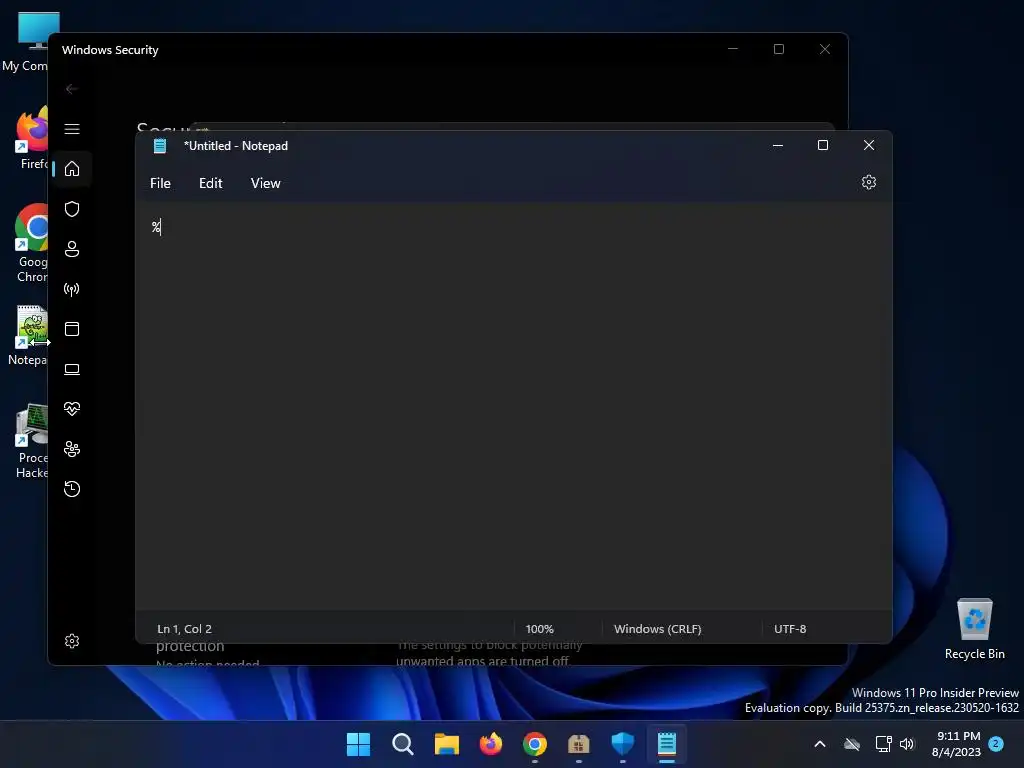This screenshot has height=768, width=1024.
Task: Select the Recycle Bin desktop icon
Action: coord(974,628)
